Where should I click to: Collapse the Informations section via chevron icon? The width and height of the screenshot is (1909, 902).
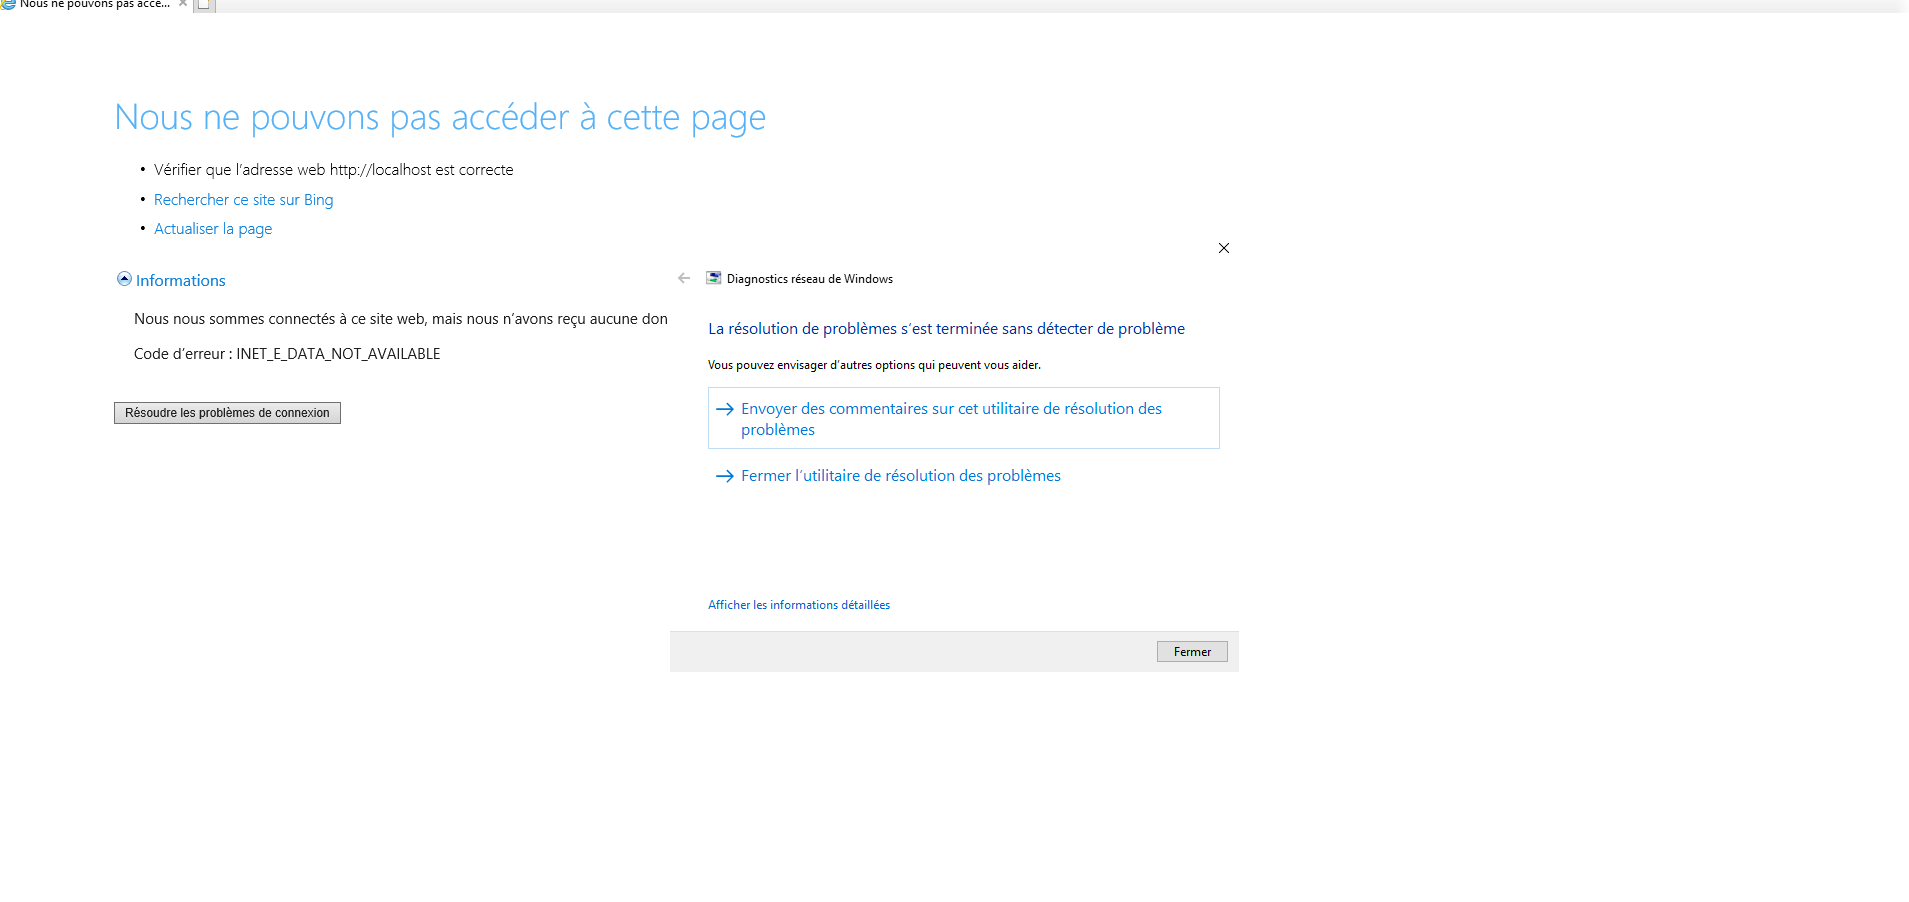(x=124, y=279)
